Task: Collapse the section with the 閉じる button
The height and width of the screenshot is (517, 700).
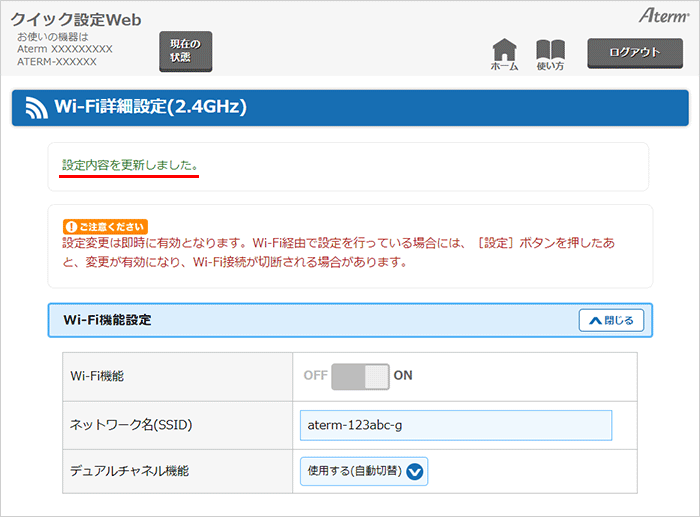Action: tap(611, 320)
